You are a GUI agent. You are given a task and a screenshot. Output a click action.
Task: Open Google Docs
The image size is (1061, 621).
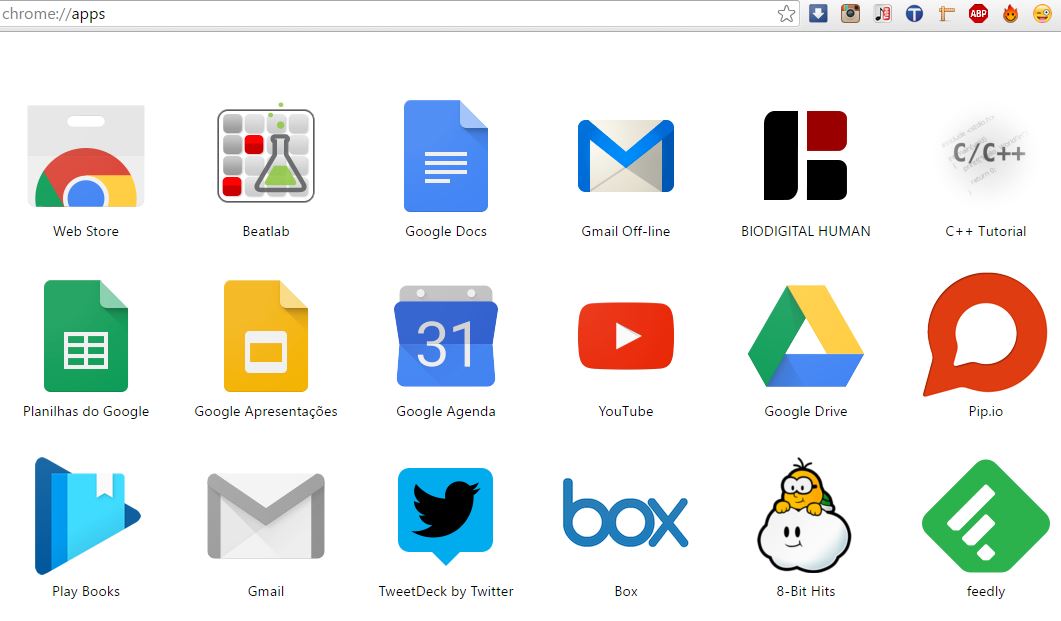446,156
